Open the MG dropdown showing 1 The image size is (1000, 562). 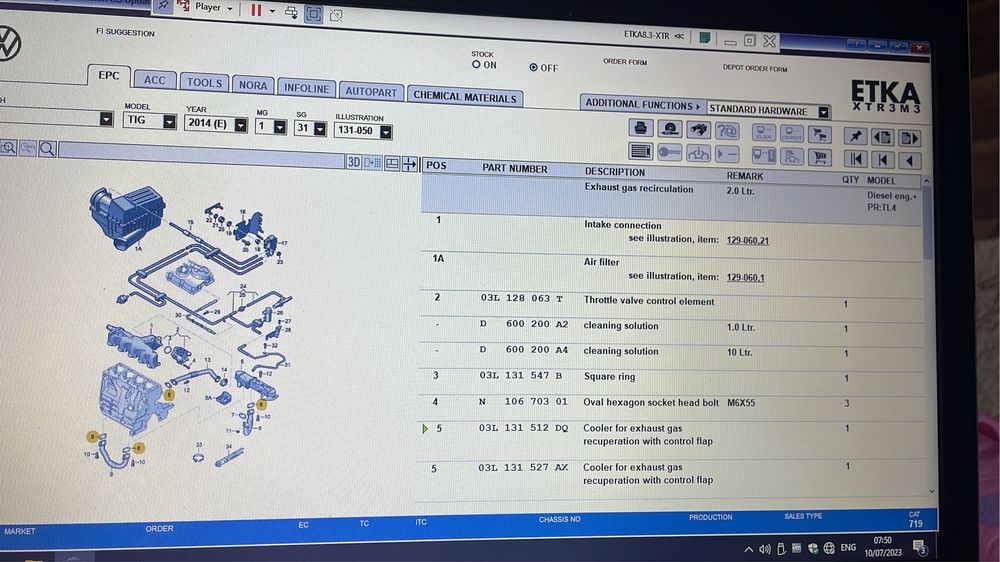pos(279,127)
